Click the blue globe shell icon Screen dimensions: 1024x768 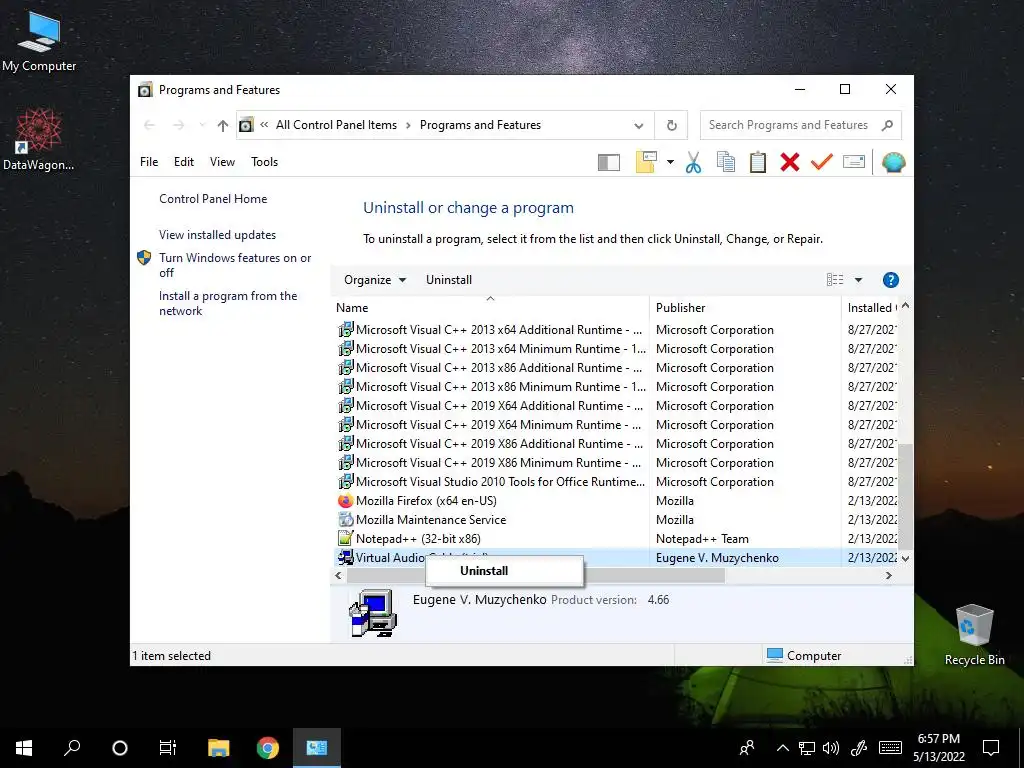tap(893, 162)
